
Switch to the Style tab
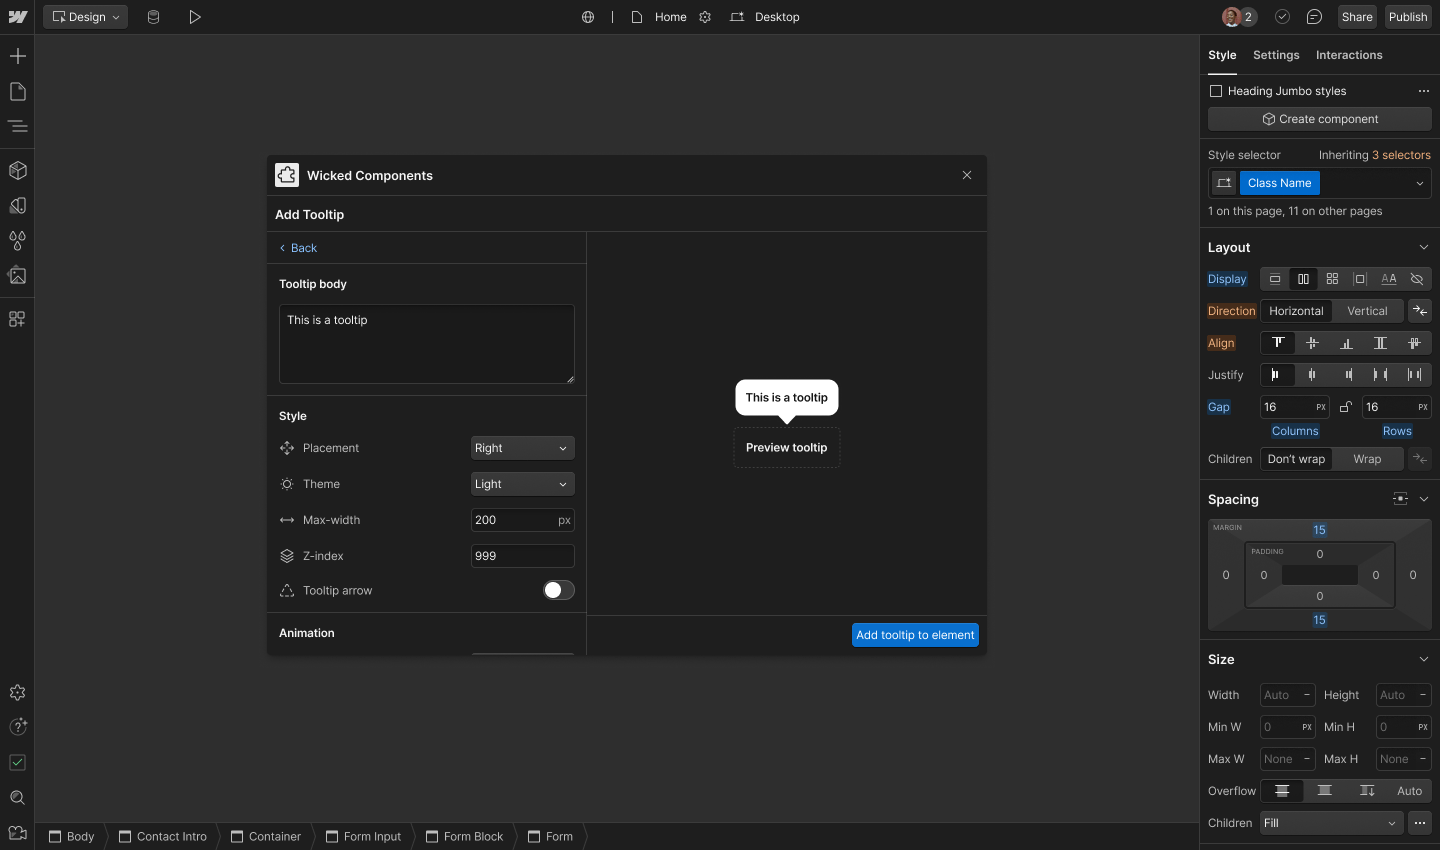[x=1222, y=55]
